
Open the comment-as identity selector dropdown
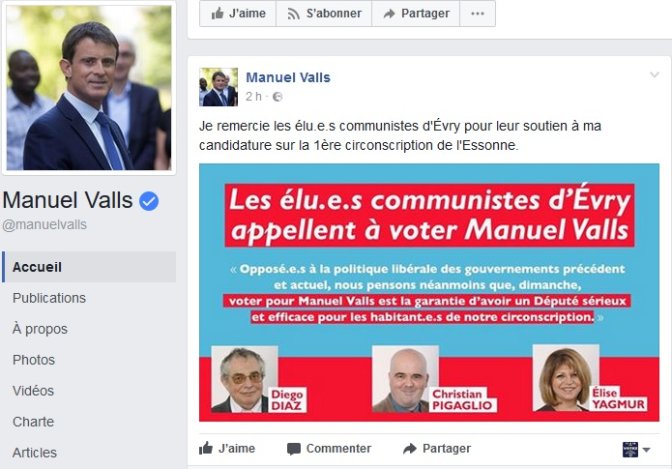point(636,449)
